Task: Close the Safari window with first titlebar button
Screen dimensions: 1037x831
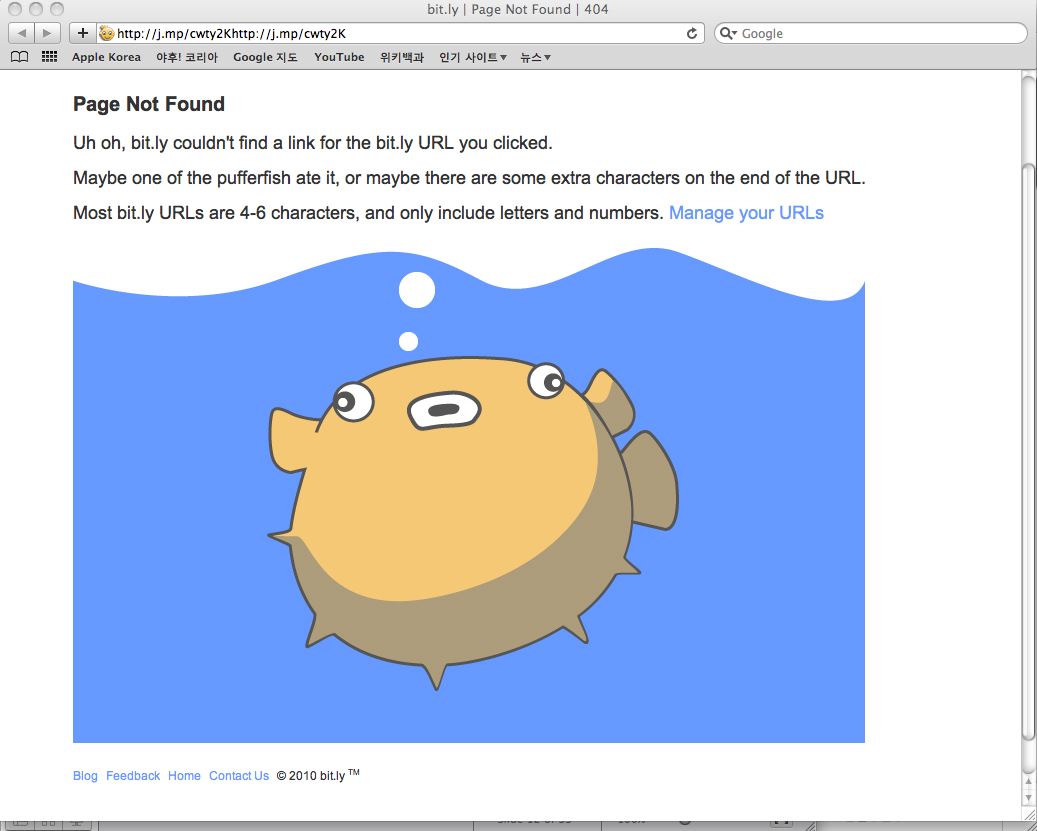Action: [x=15, y=9]
